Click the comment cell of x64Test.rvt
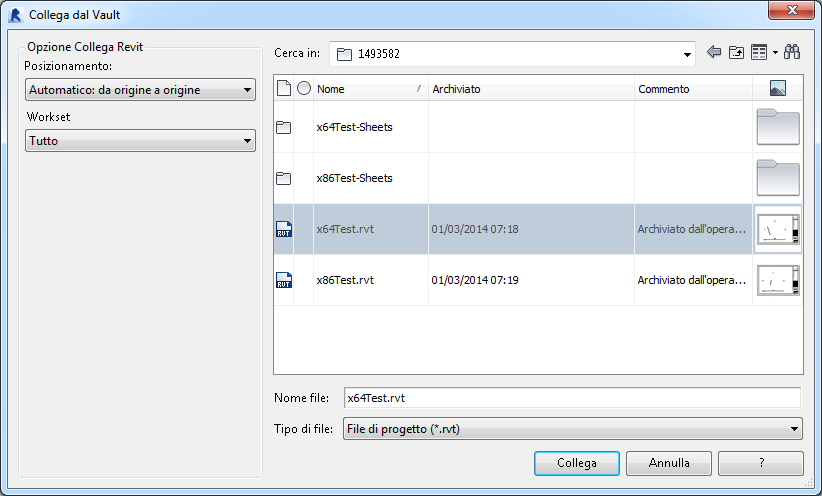The image size is (822, 496). click(692, 229)
